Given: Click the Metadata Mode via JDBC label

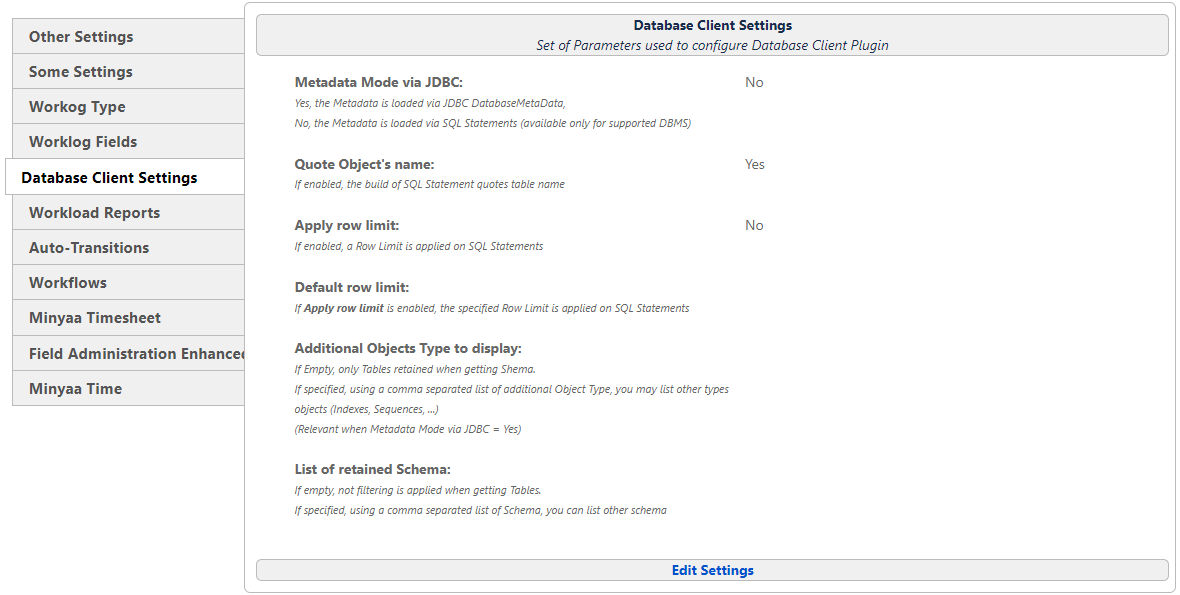Looking at the screenshot, I should pos(378,83).
